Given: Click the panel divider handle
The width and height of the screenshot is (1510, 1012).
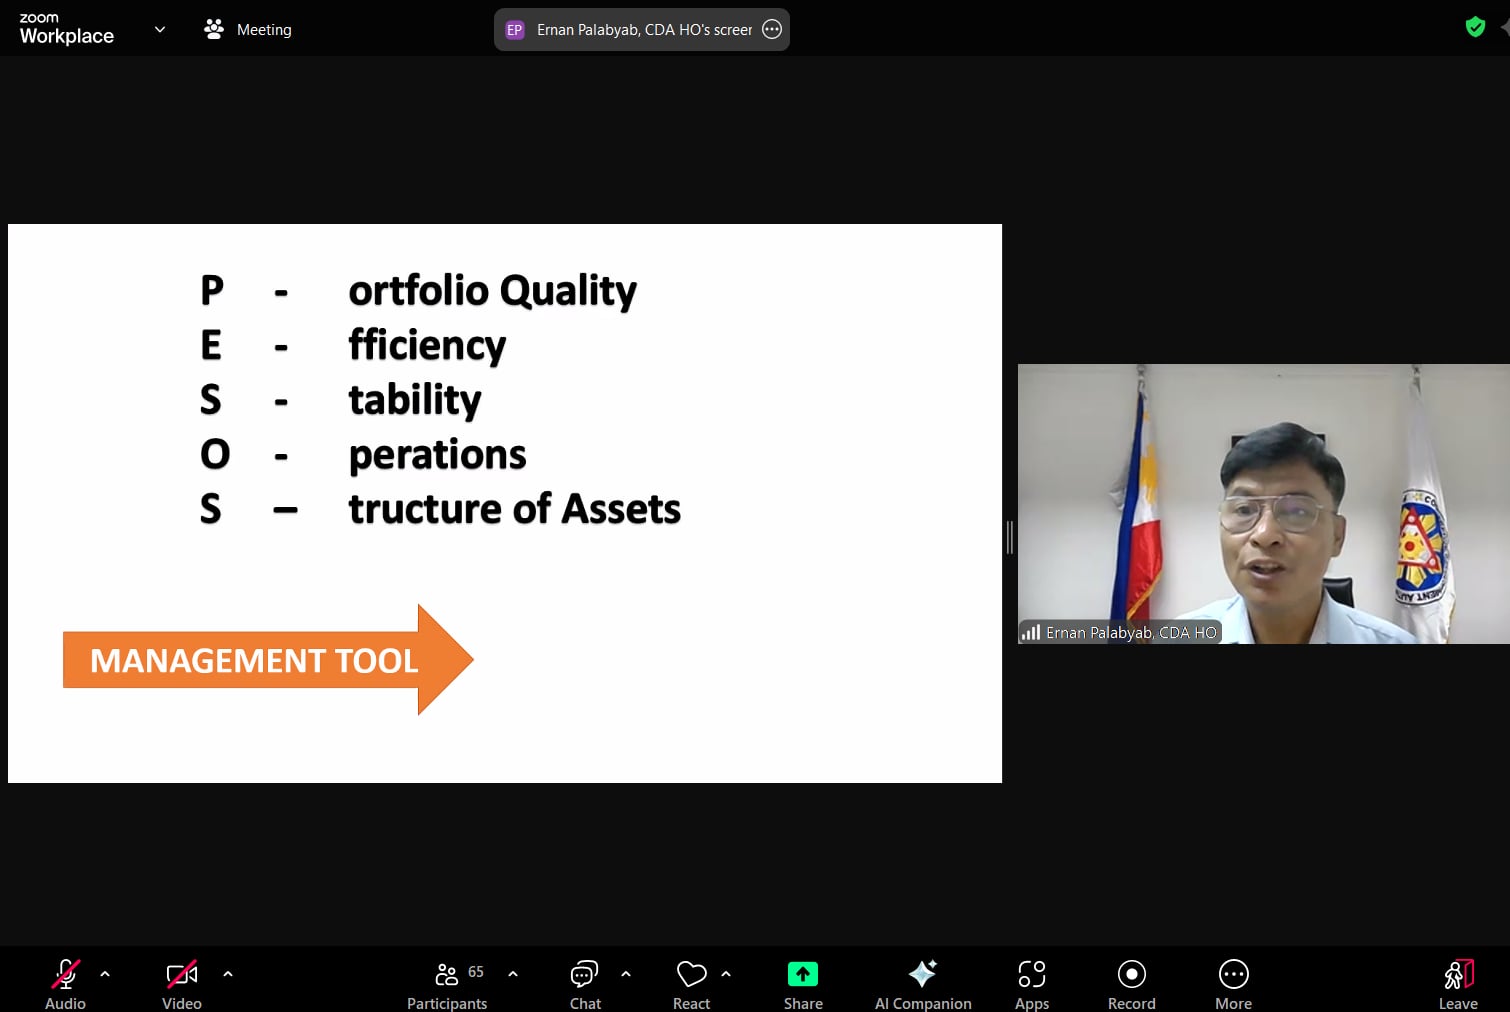Looking at the screenshot, I should pyautogui.click(x=1010, y=537).
